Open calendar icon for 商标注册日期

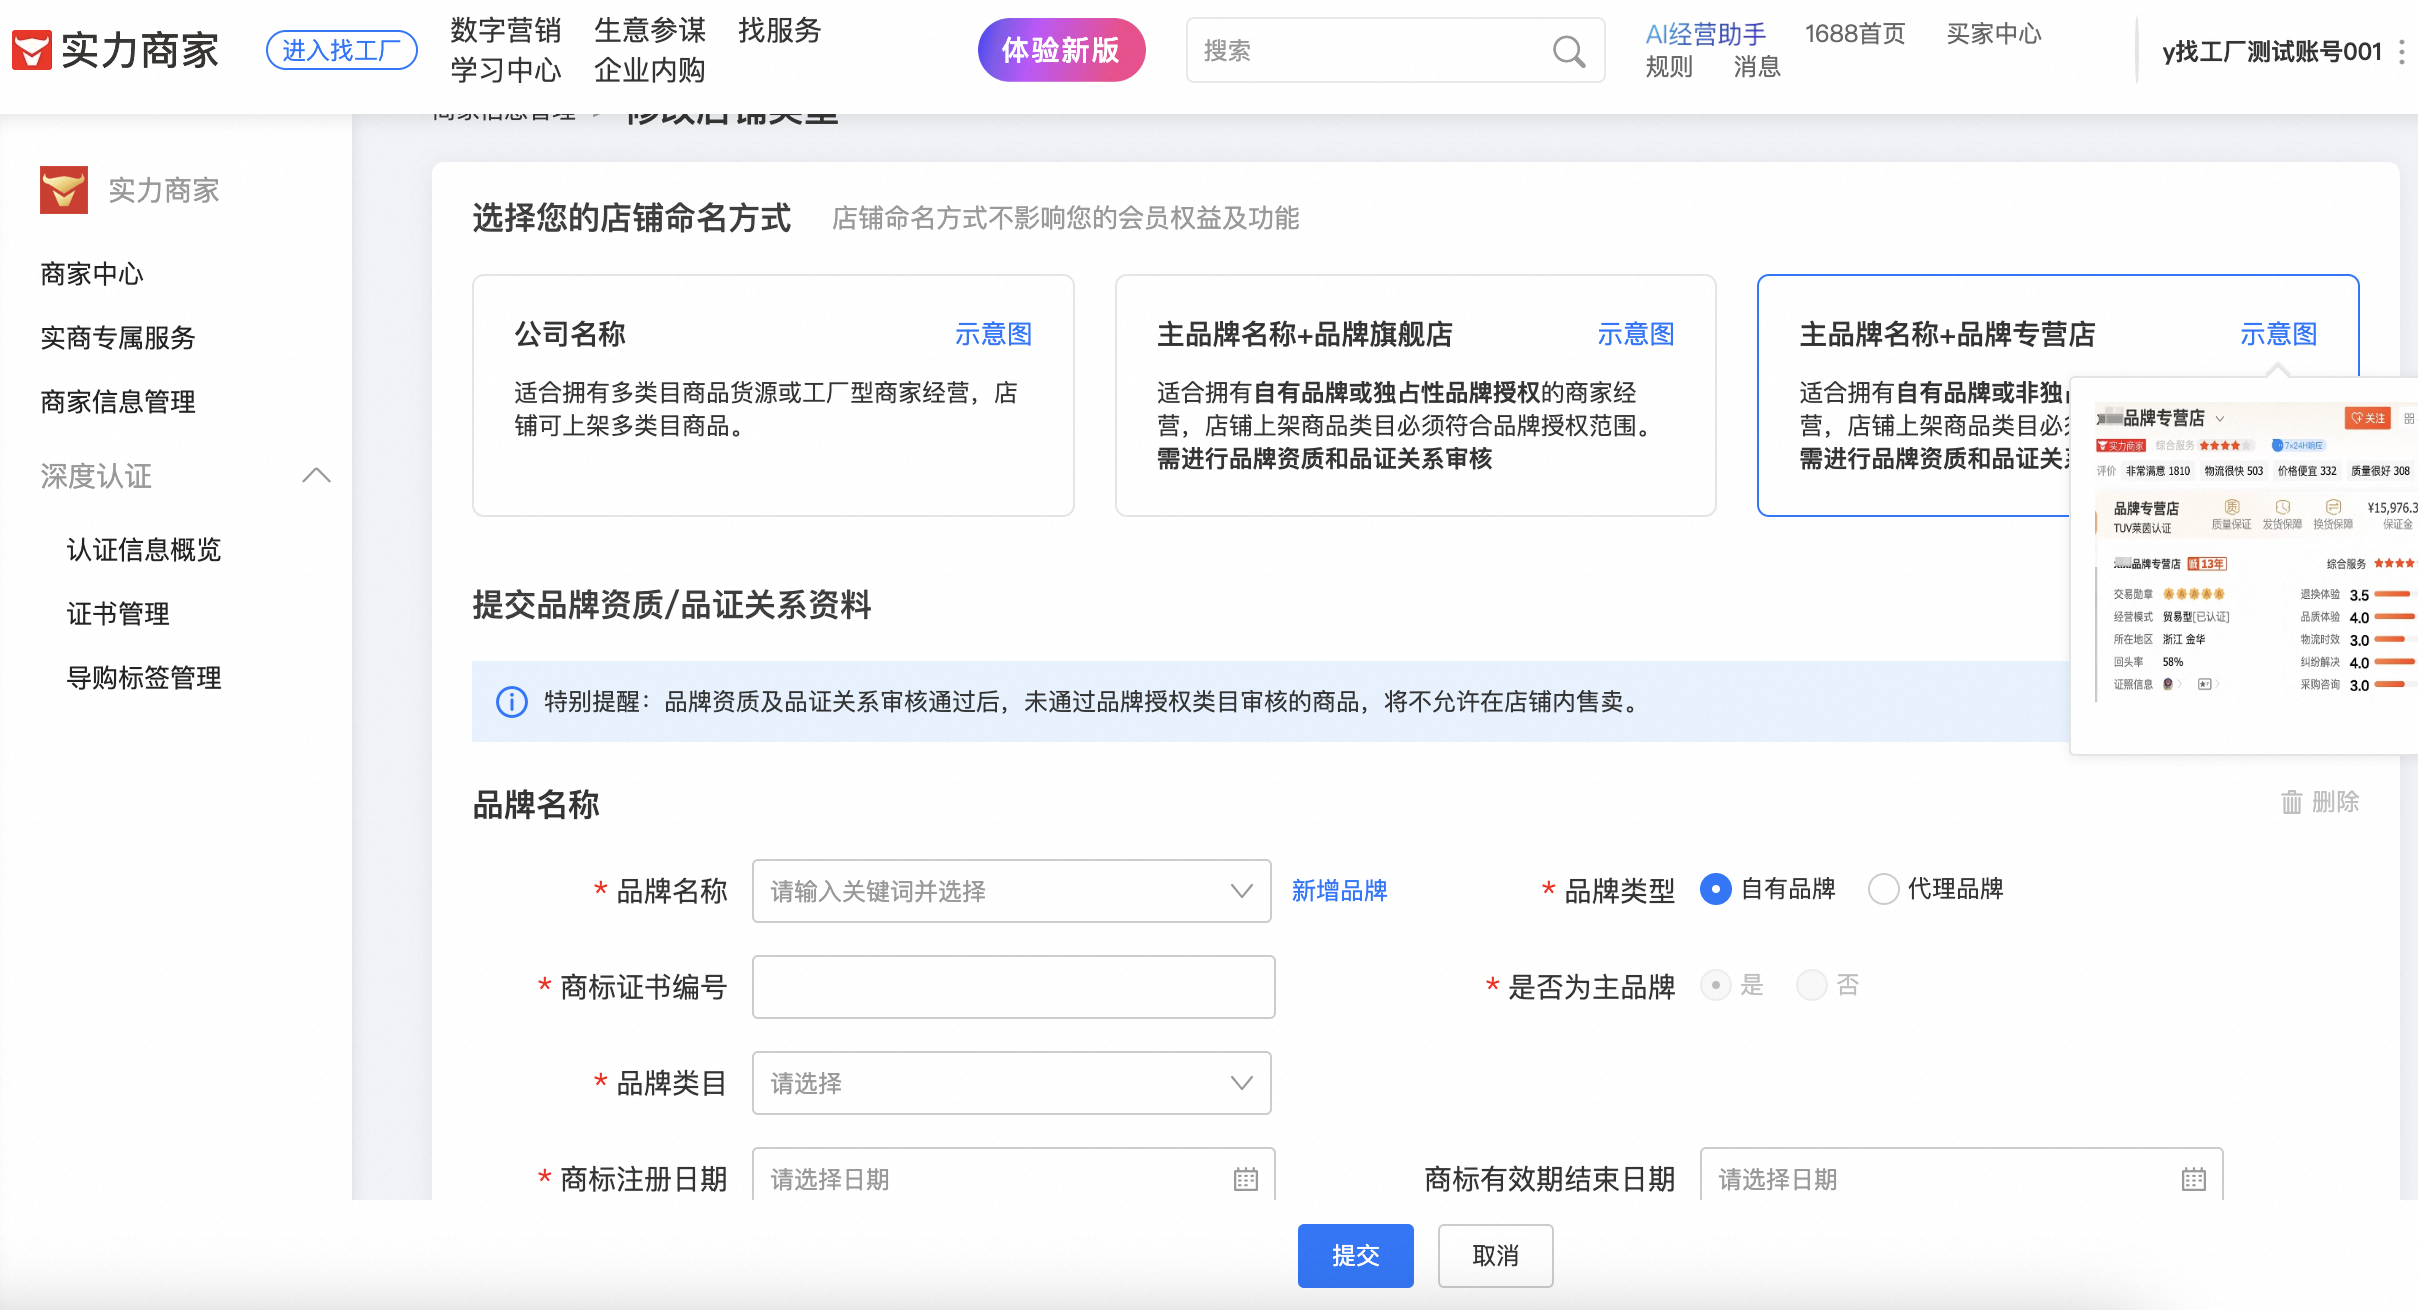pos(1245,1179)
